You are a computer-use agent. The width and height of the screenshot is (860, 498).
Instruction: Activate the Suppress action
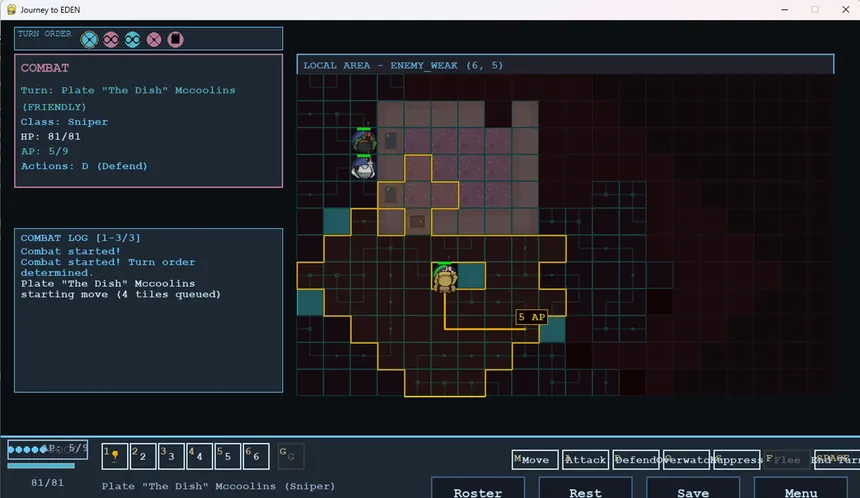pyautogui.click(x=737, y=460)
